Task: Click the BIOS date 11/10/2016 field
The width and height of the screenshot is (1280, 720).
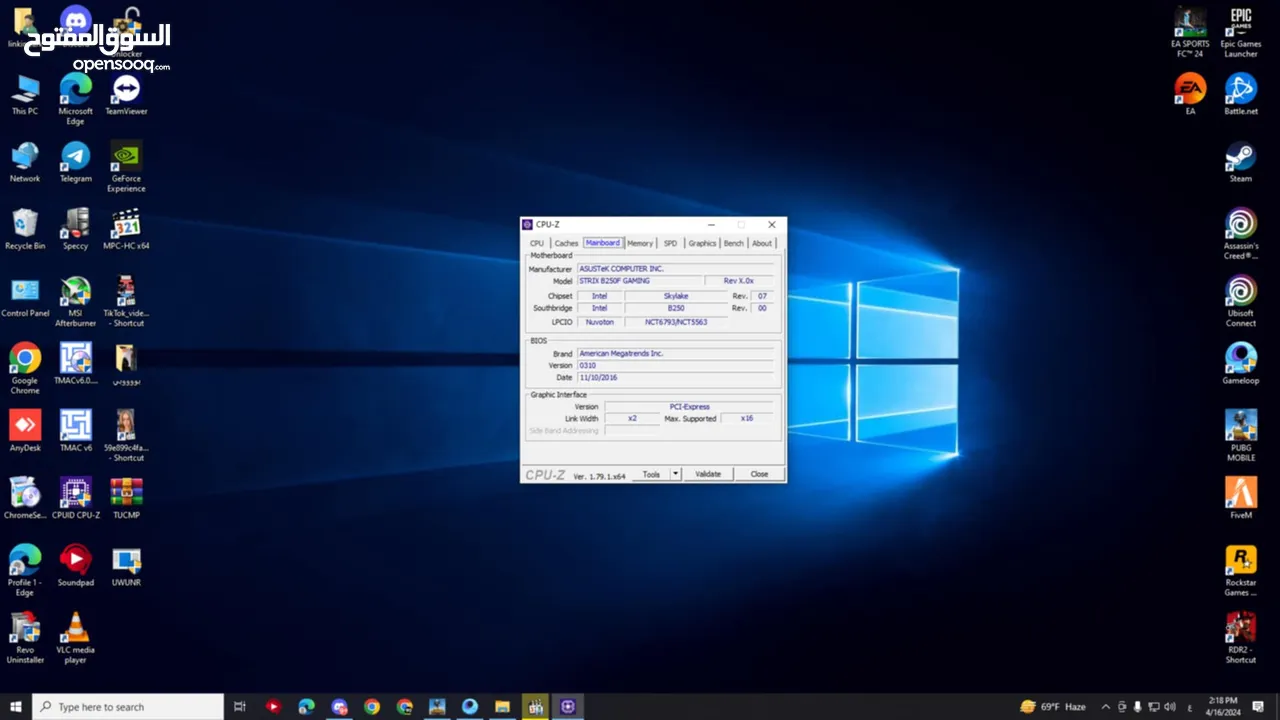Action: pyautogui.click(x=676, y=377)
